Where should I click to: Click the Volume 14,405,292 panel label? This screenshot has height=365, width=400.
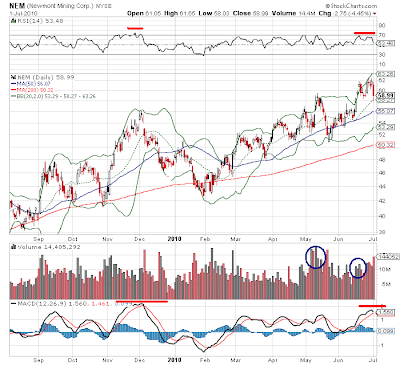[x=50, y=247]
